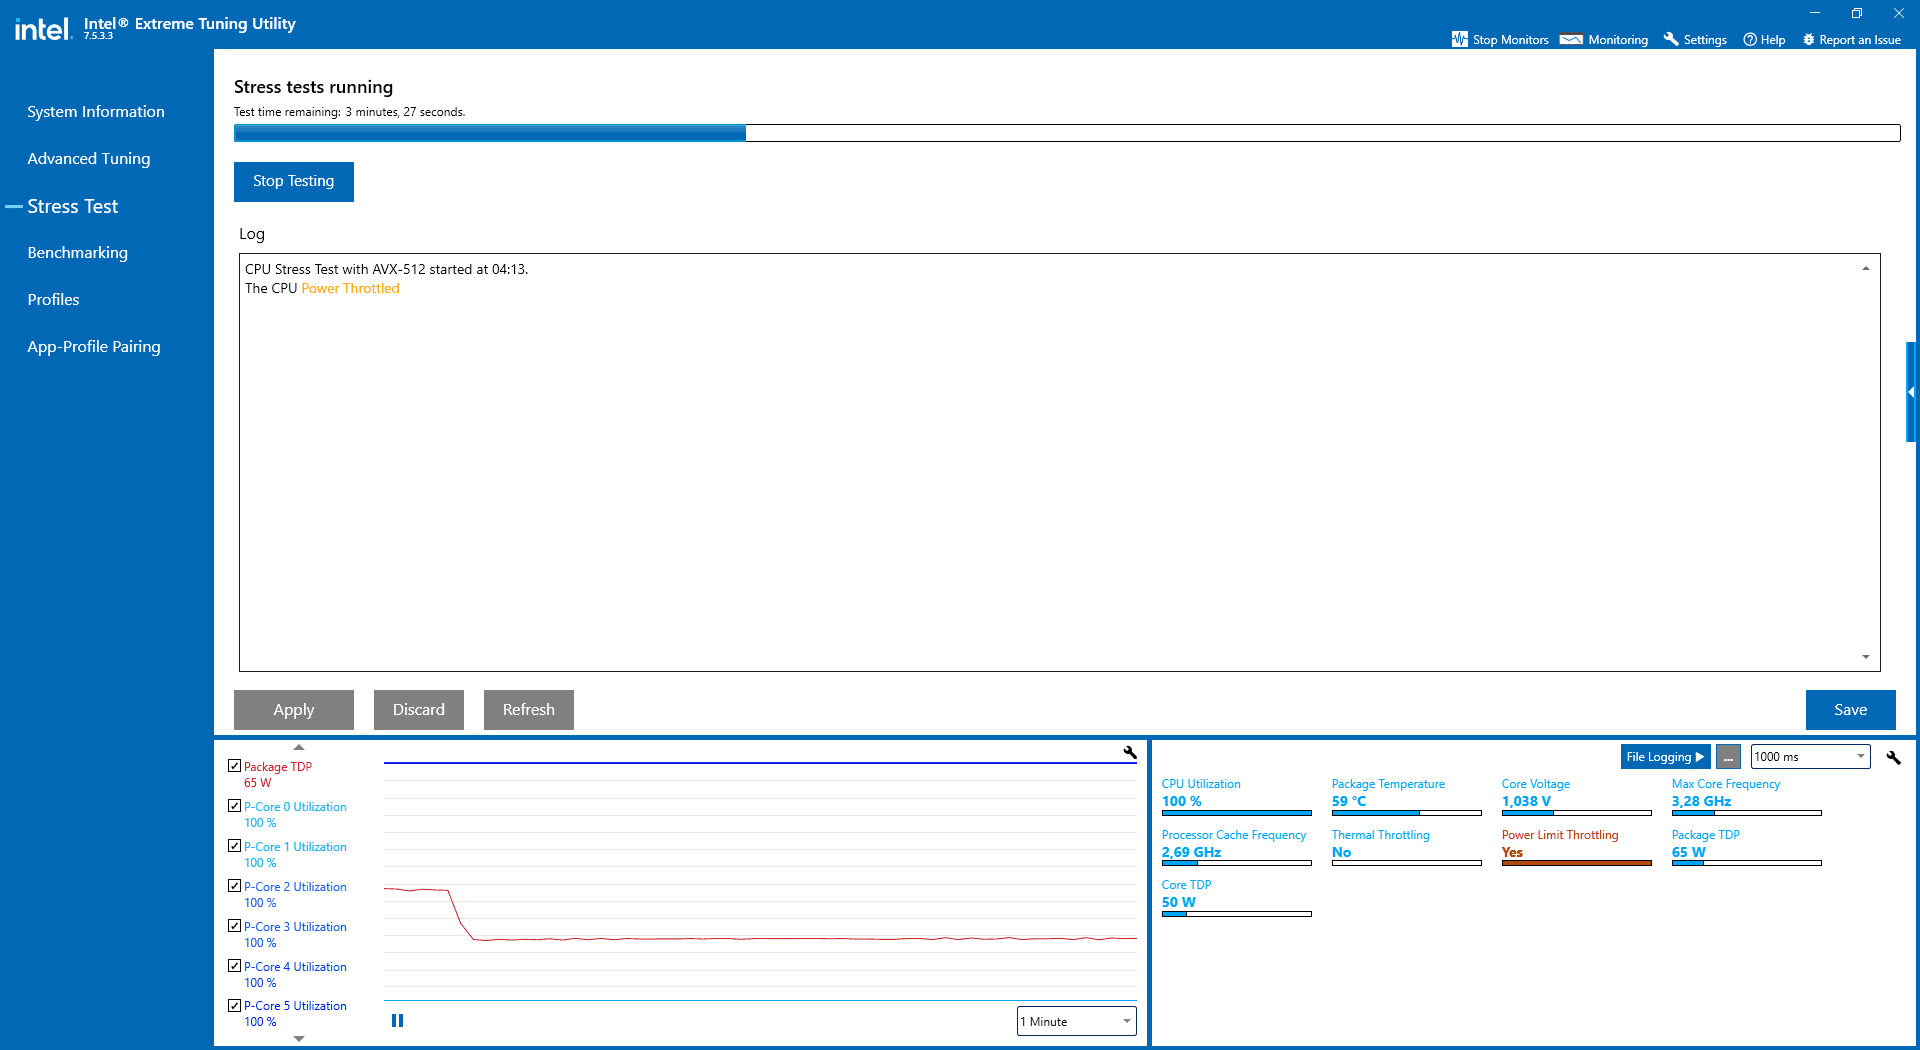The image size is (1920, 1050).
Task: Click the Max Core Frequency 3,28 GHz value
Action: point(1701,801)
